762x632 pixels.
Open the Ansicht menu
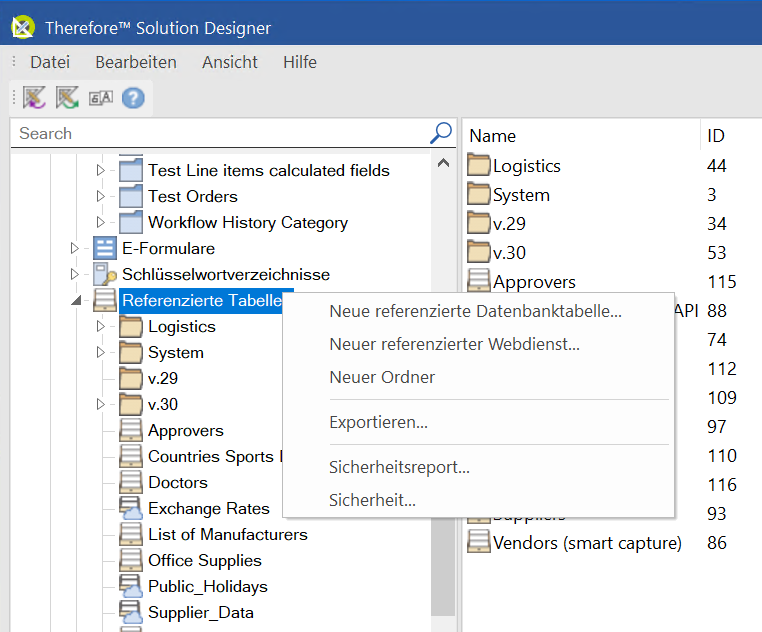point(230,62)
